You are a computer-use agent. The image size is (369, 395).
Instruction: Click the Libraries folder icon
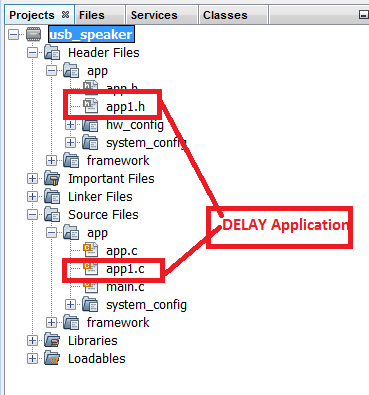tap(52, 341)
